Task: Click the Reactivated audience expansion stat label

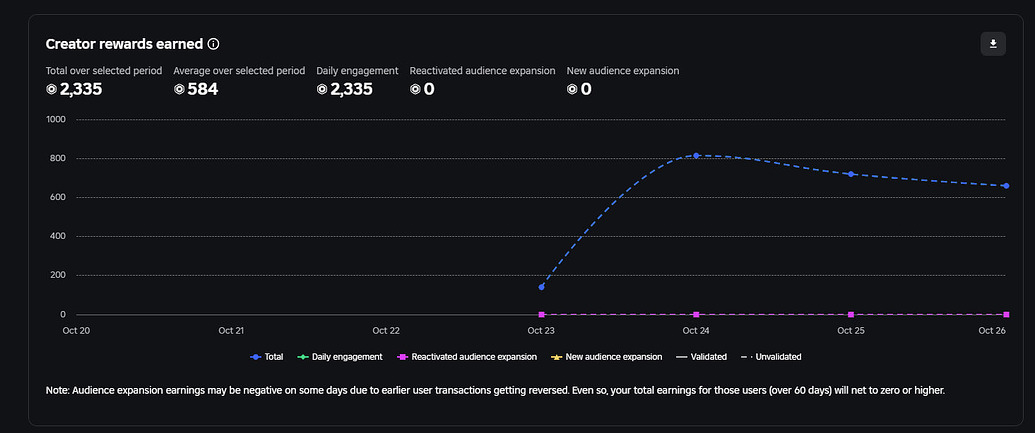Action: (483, 71)
